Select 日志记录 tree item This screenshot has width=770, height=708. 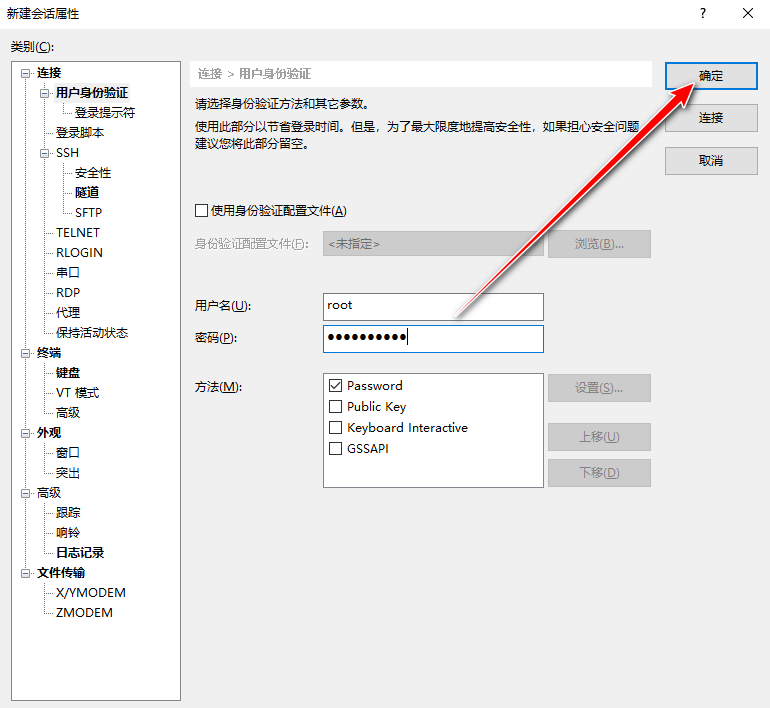point(80,553)
